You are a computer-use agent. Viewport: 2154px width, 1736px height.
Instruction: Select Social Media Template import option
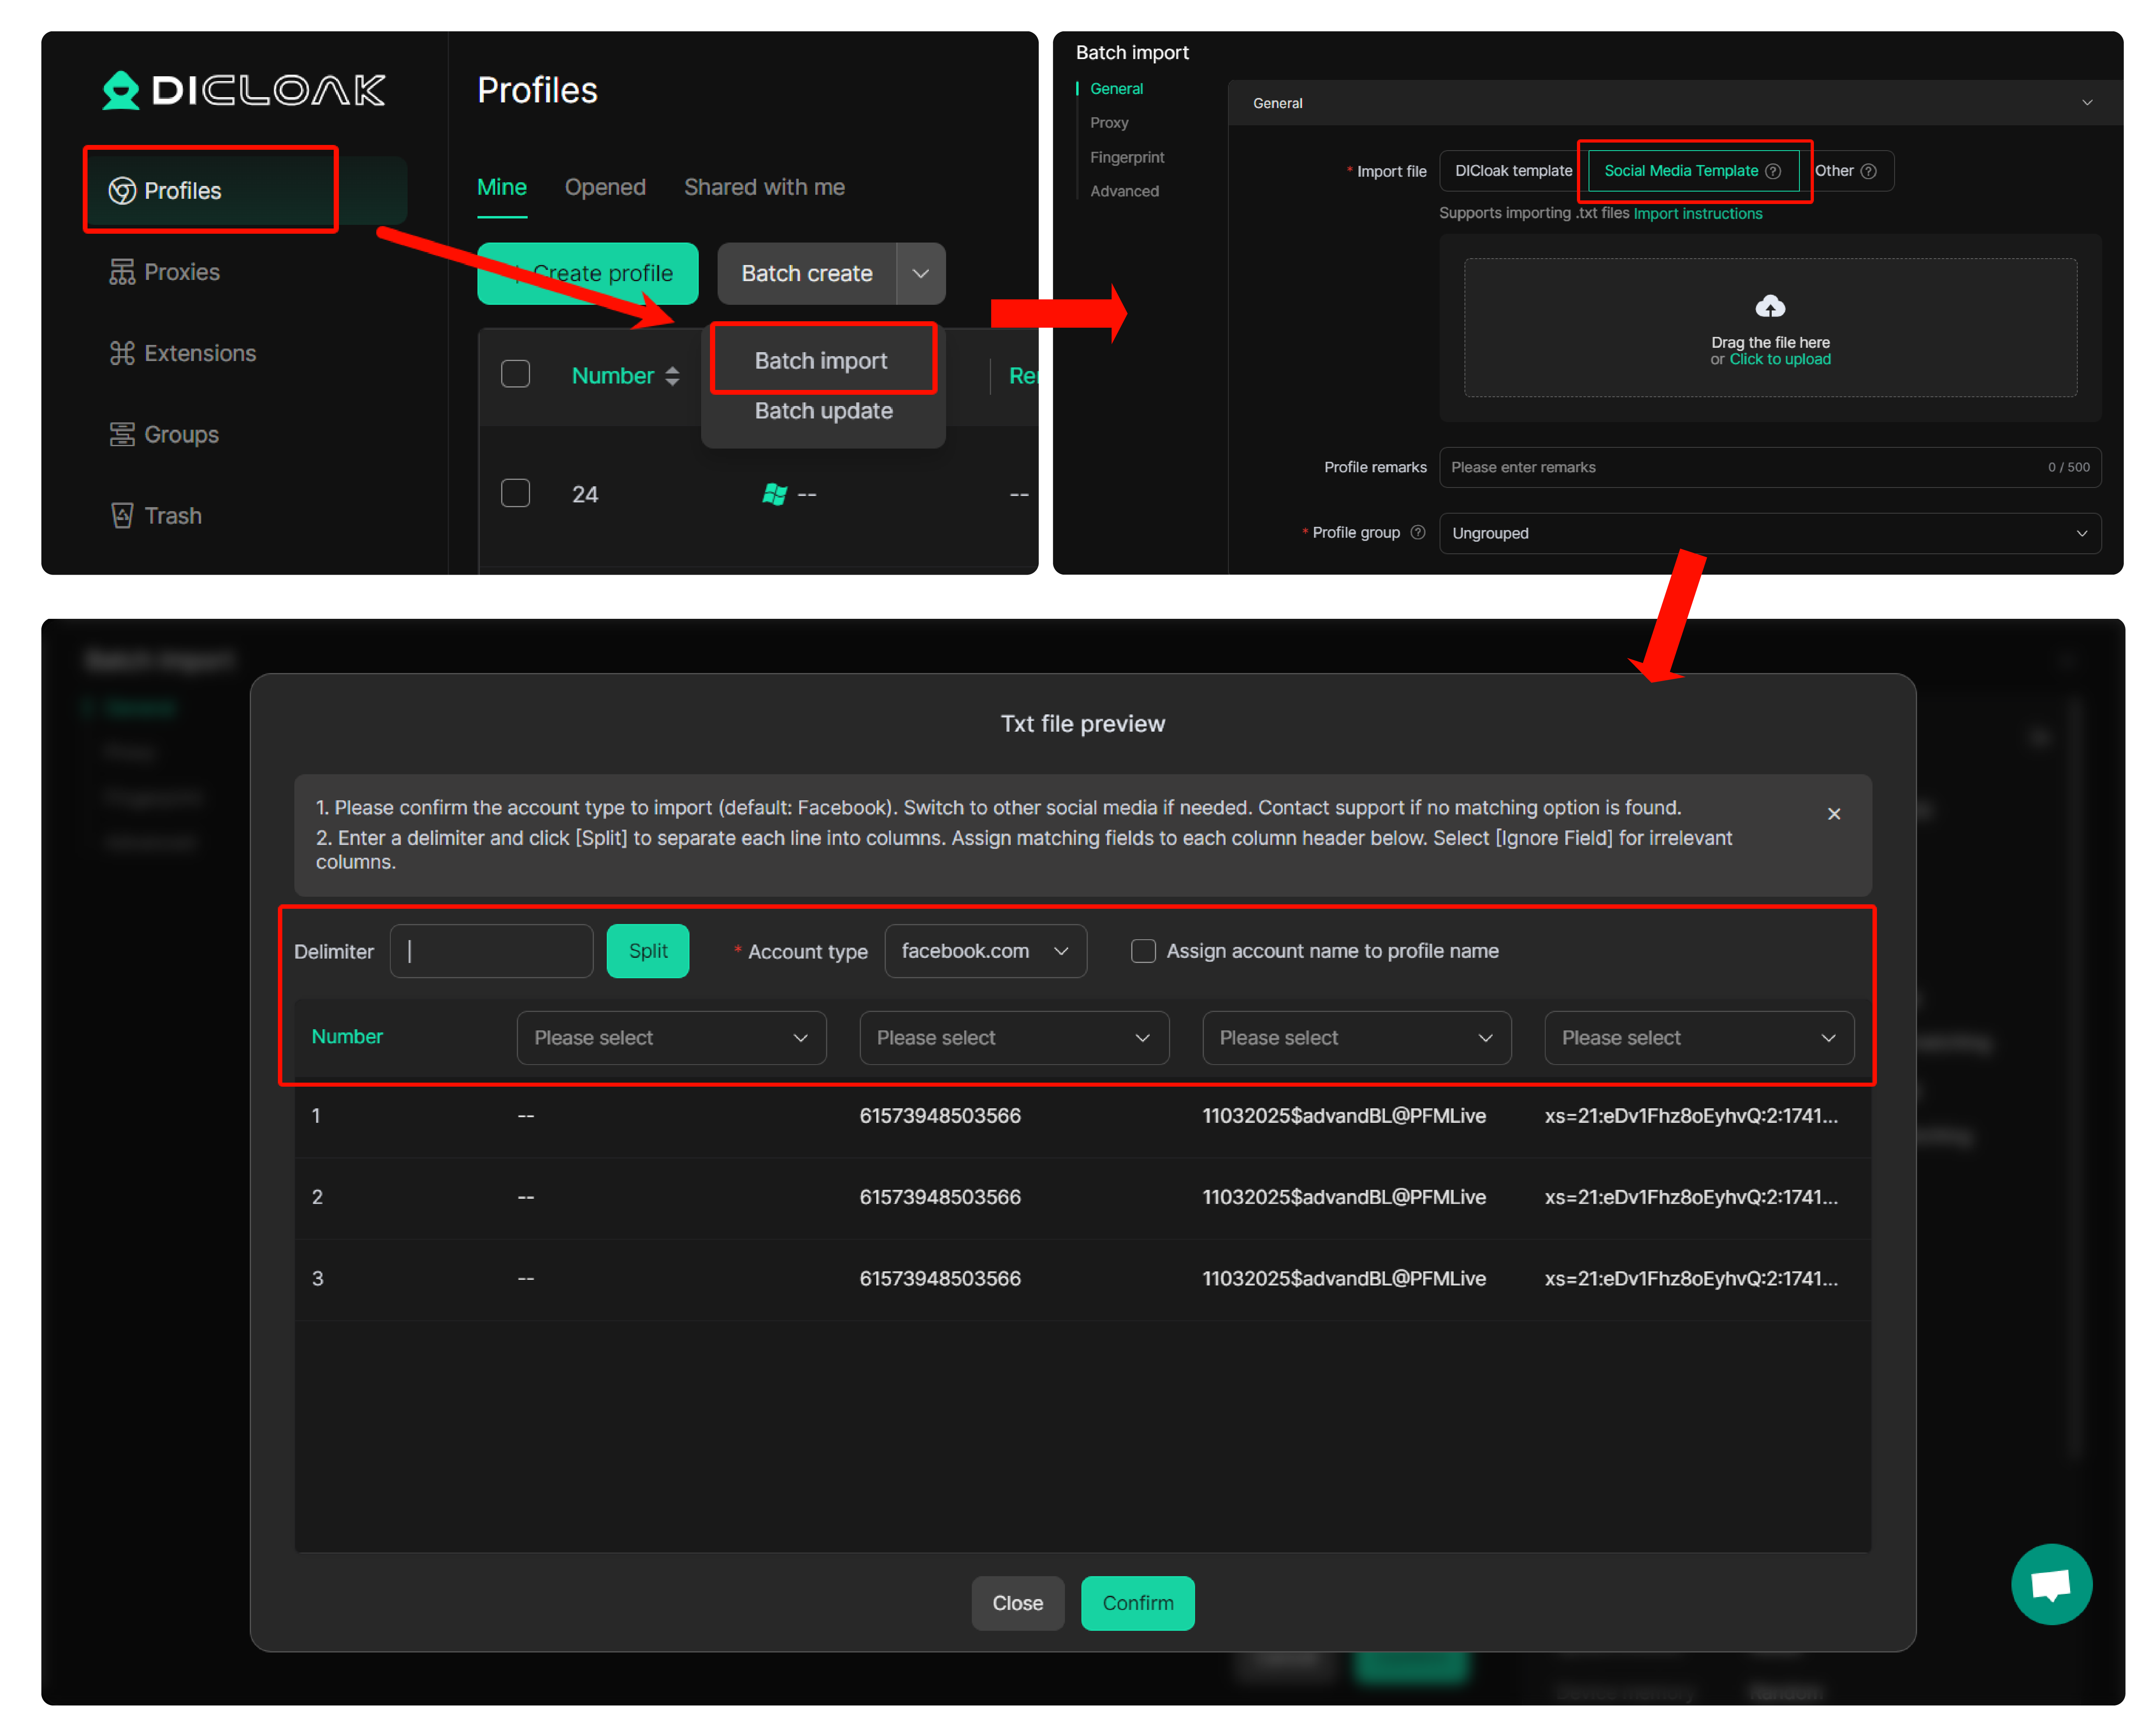1692,171
